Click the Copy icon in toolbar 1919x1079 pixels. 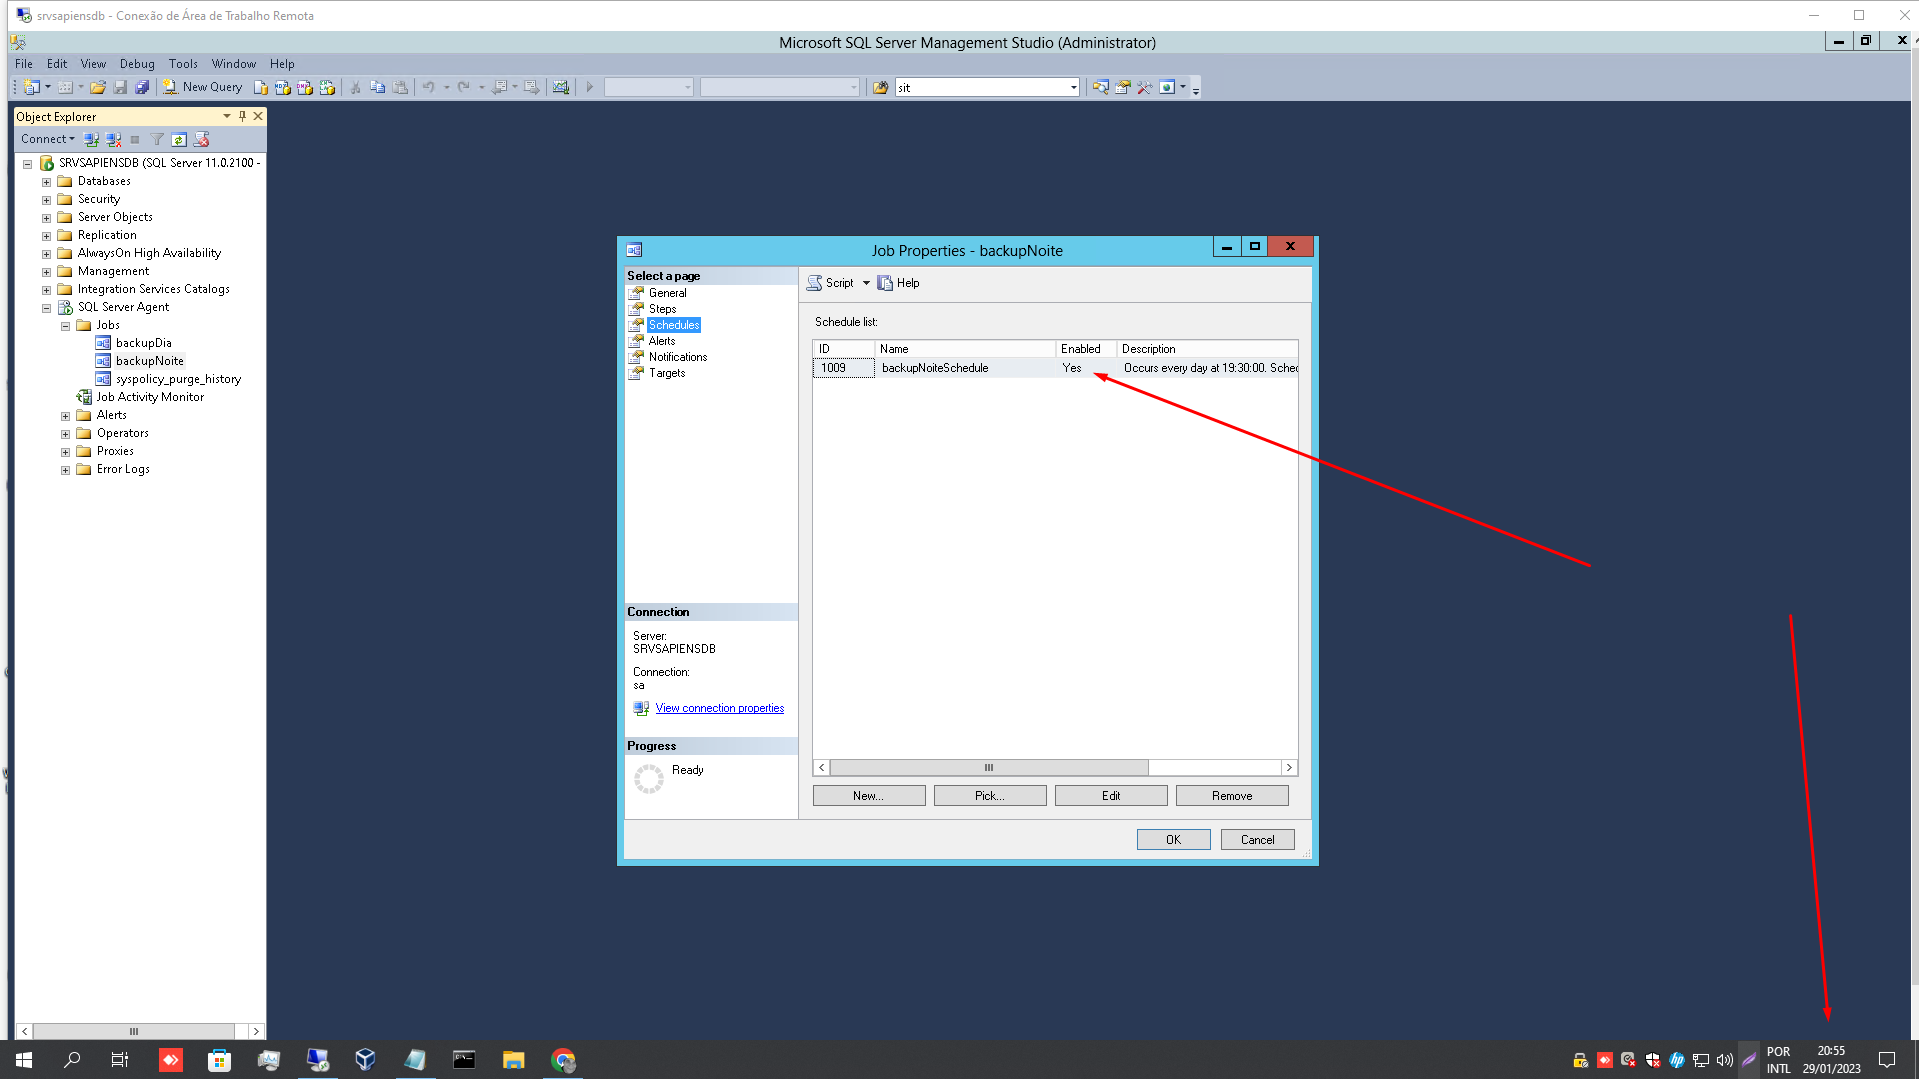(377, 87)
